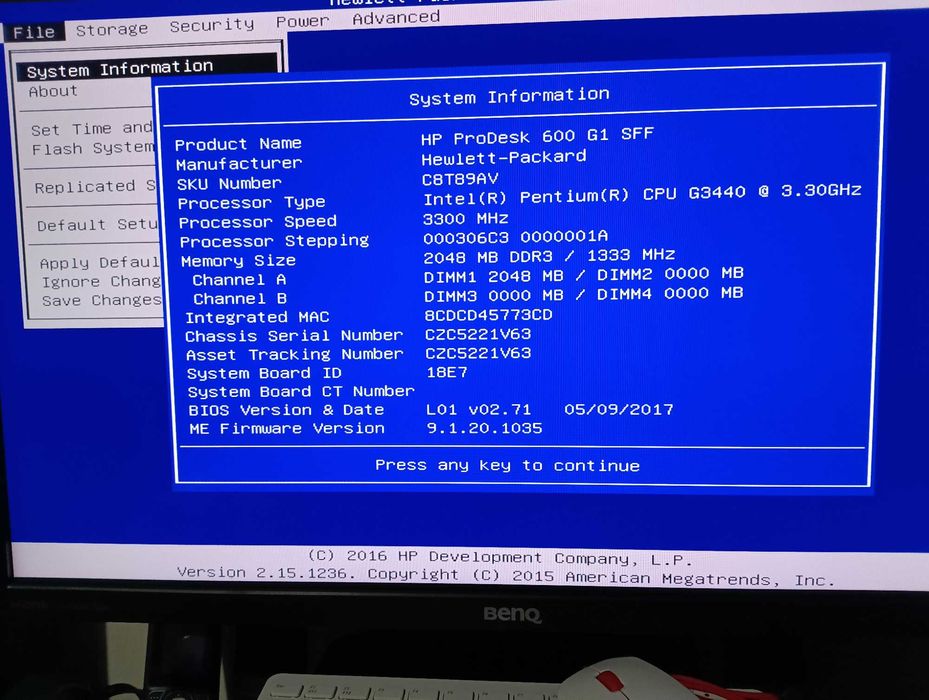Choose the Flash System ROM entry
Viewport: 929px width, 700px height.
[x=93, y=148]
